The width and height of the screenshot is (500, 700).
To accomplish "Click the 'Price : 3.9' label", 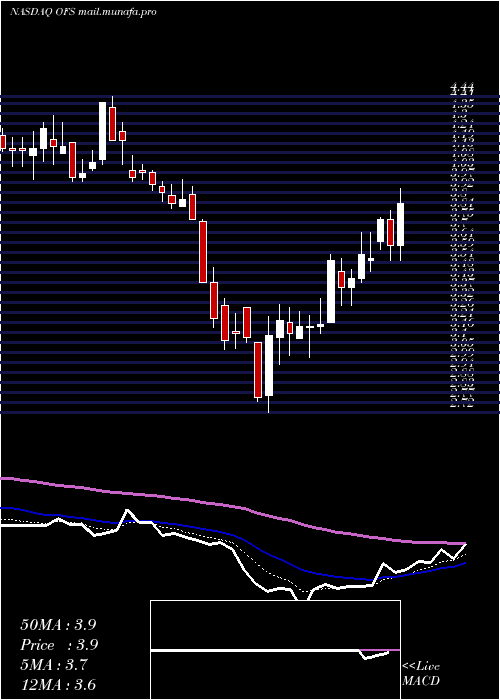I will tap(59, 645).
